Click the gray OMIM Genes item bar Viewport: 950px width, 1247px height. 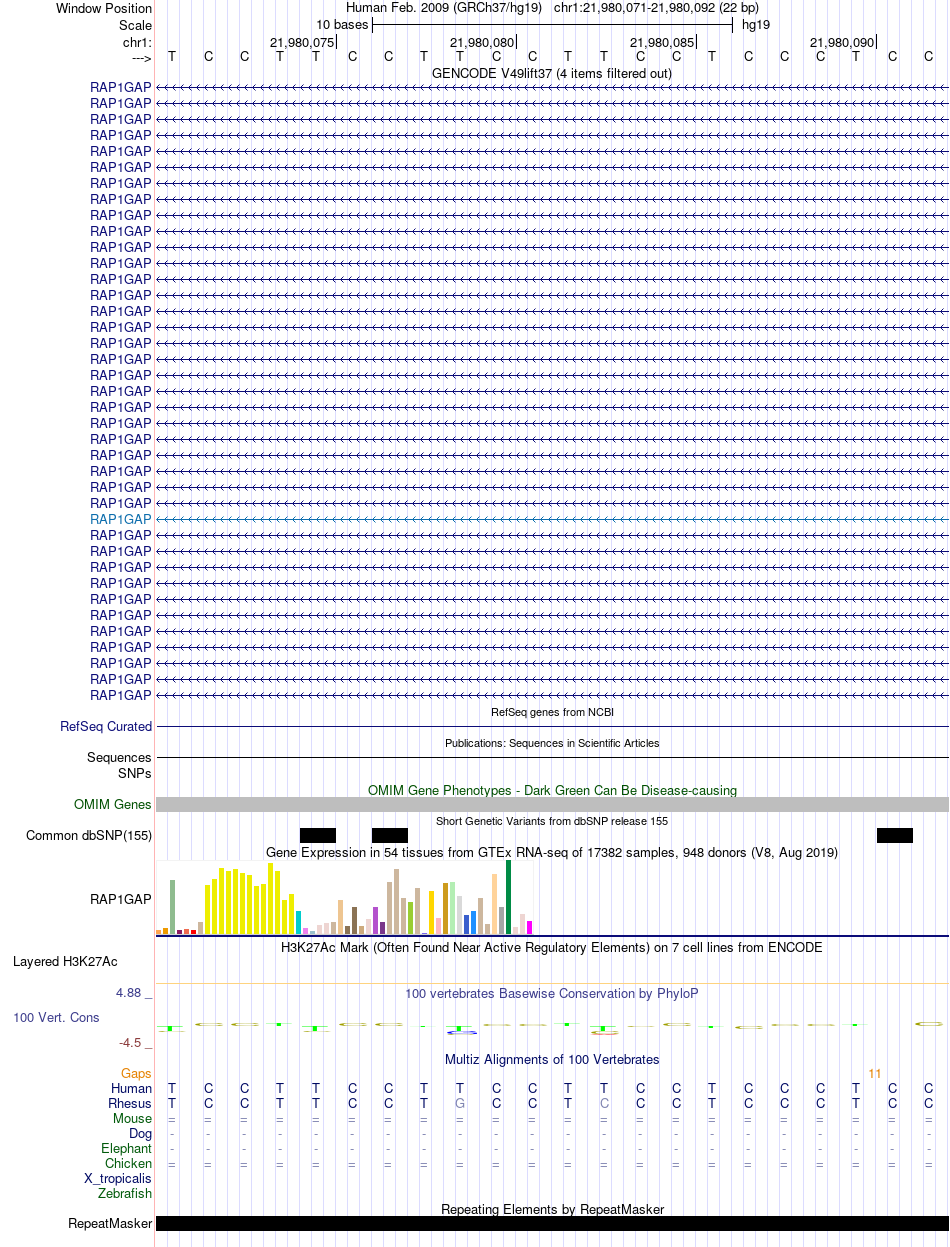point(552,804)
